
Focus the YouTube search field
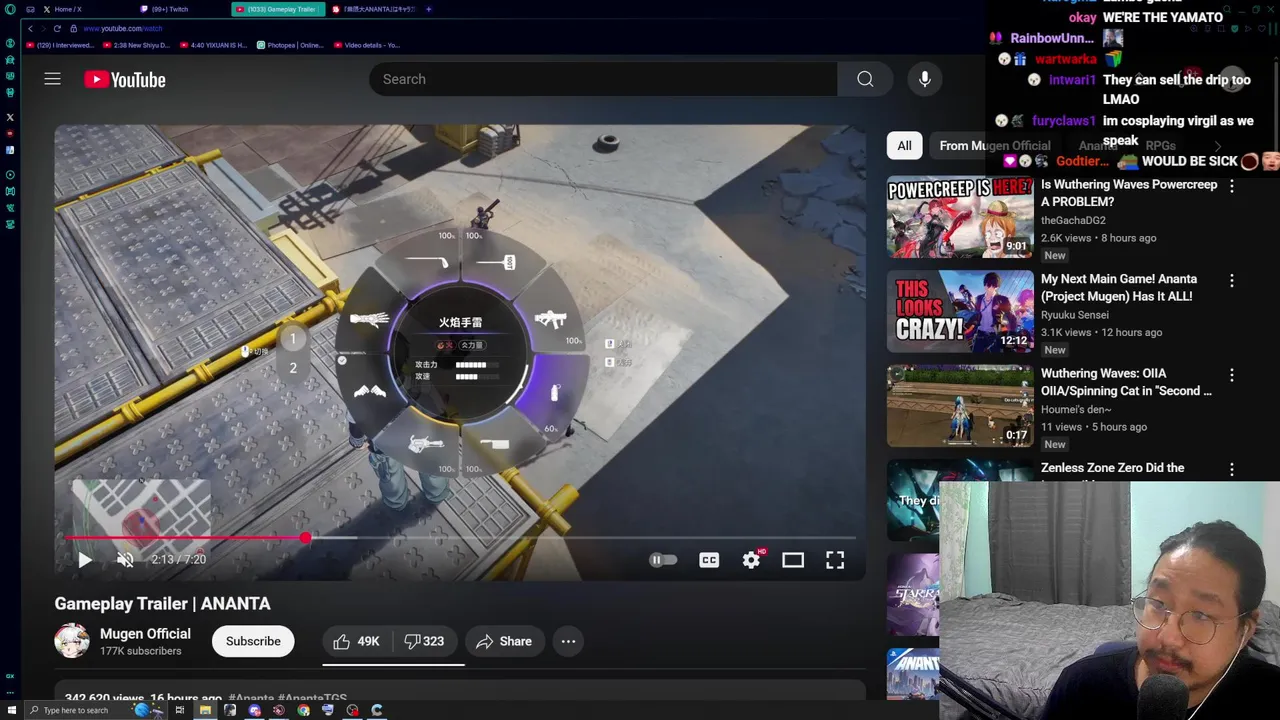point(603,79)
